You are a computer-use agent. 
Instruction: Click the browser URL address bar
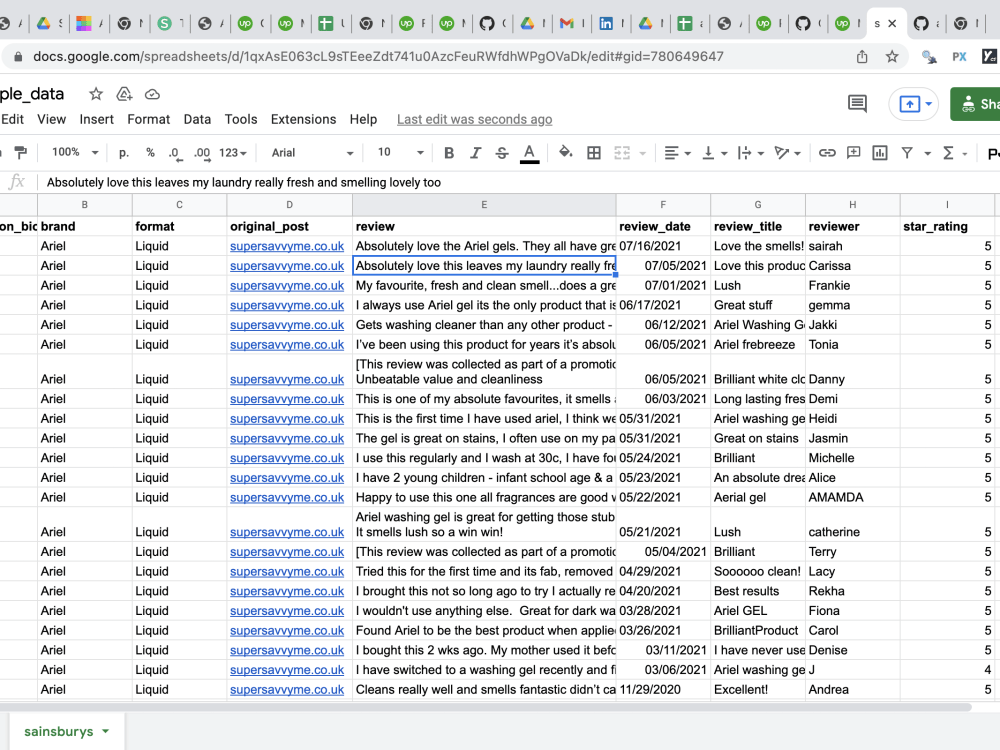coord(378,57)
